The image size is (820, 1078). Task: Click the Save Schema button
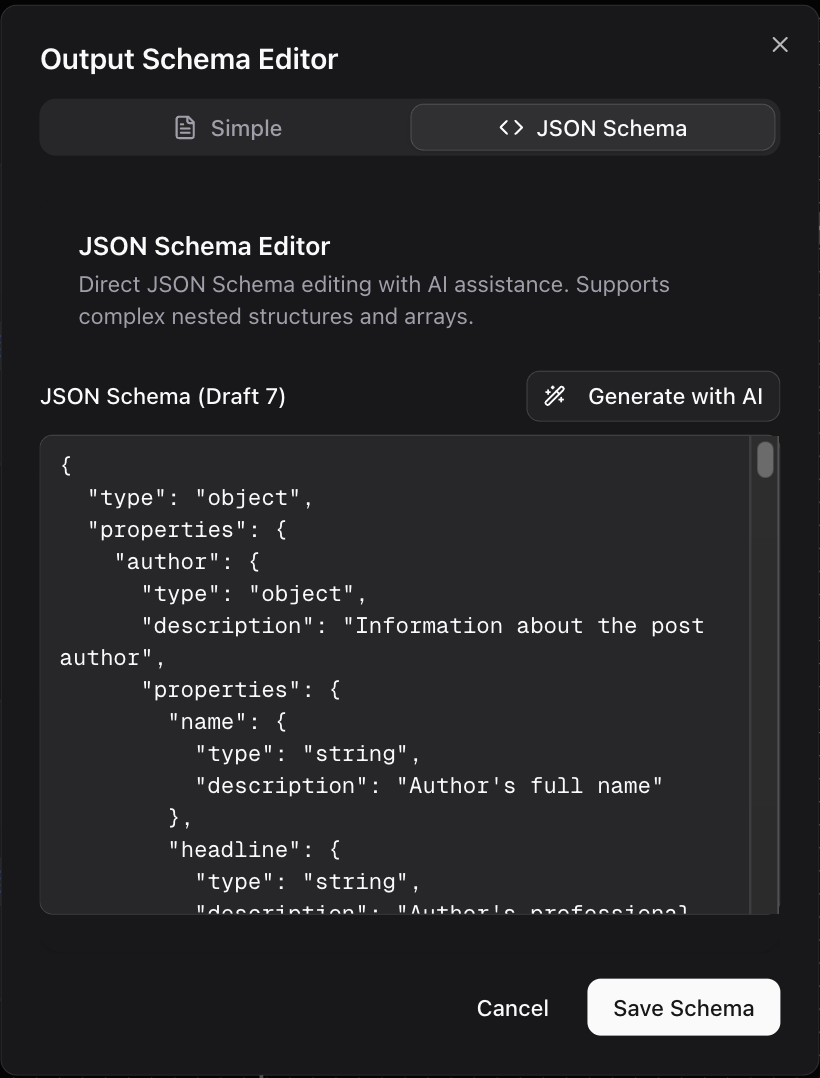tap(683, 1007)
